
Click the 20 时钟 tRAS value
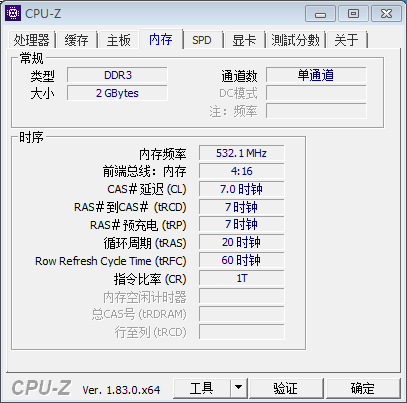tap(242, 242)
